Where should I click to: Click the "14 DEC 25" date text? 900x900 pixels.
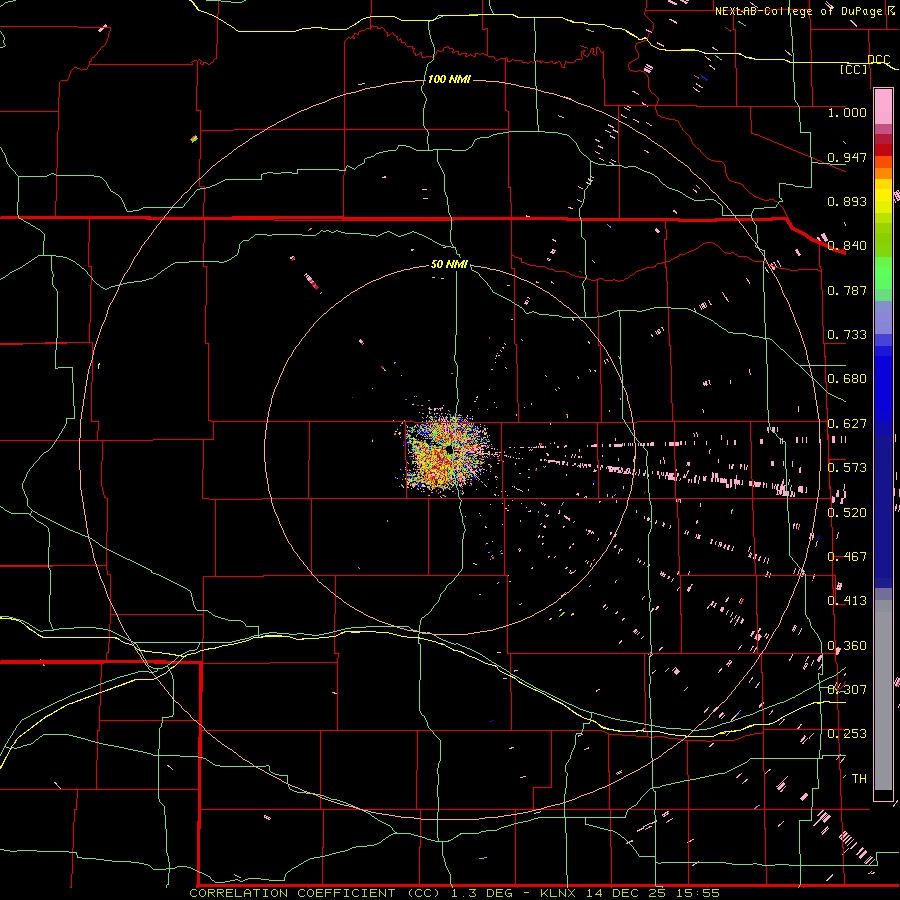coord(627,893)
